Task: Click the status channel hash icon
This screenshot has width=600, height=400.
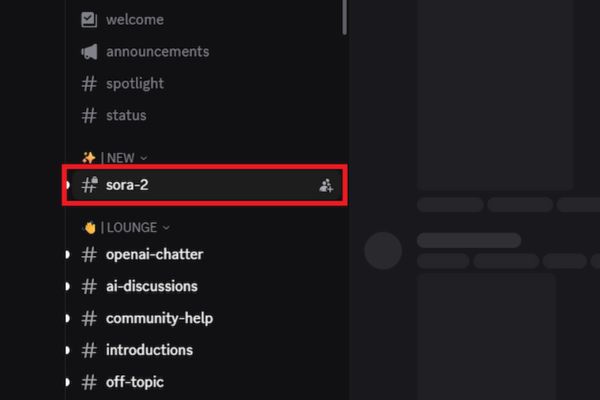Action: tap(89, 115)
